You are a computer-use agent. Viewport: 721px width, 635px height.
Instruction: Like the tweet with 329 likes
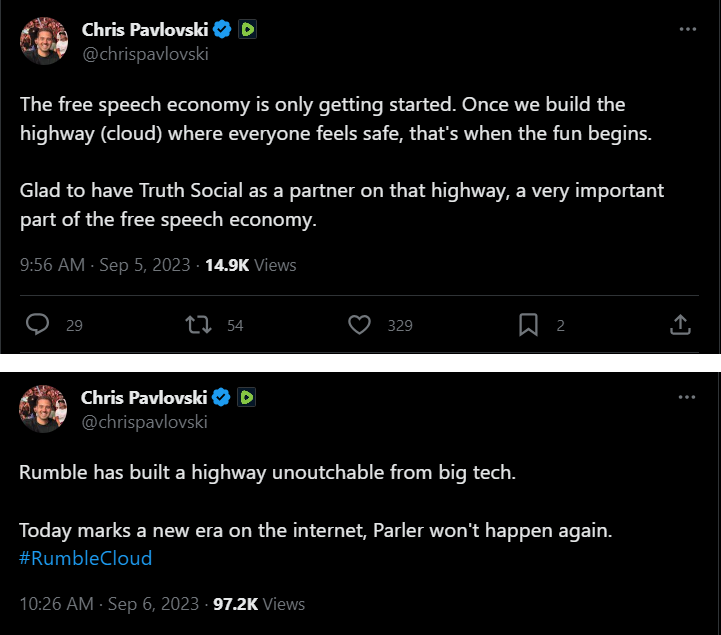click(360, 325)
